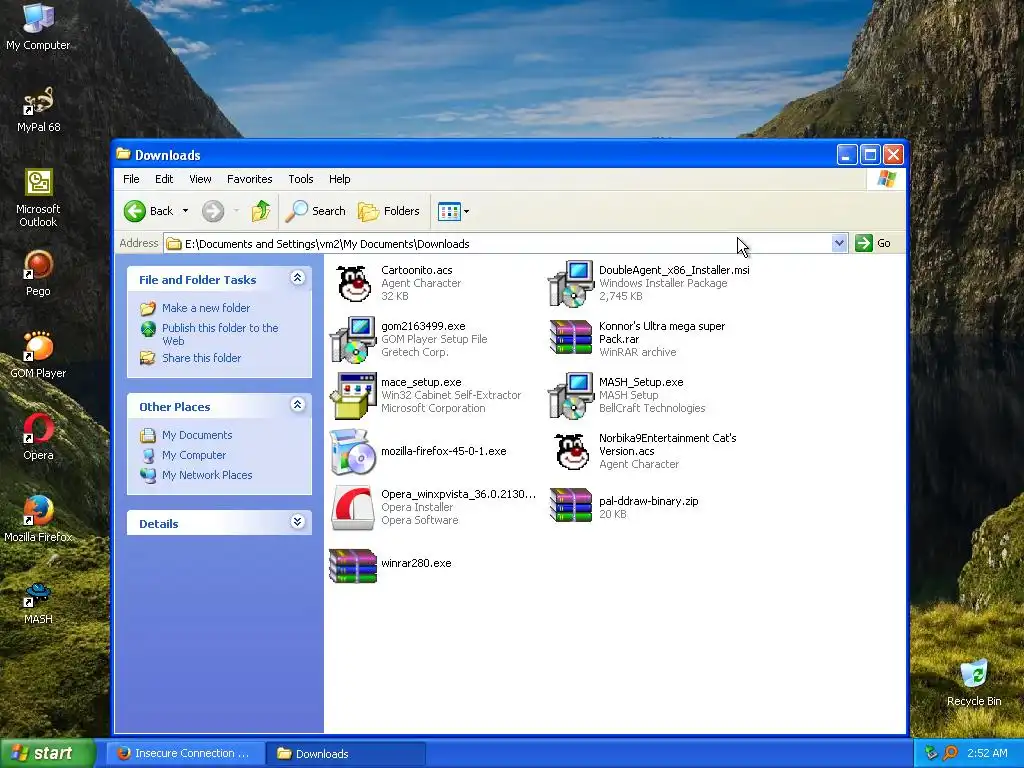The height and width of the screenshot is (768, 1024).
Task: Select the Opera_winxpvista installer icon
Action: 353,507
